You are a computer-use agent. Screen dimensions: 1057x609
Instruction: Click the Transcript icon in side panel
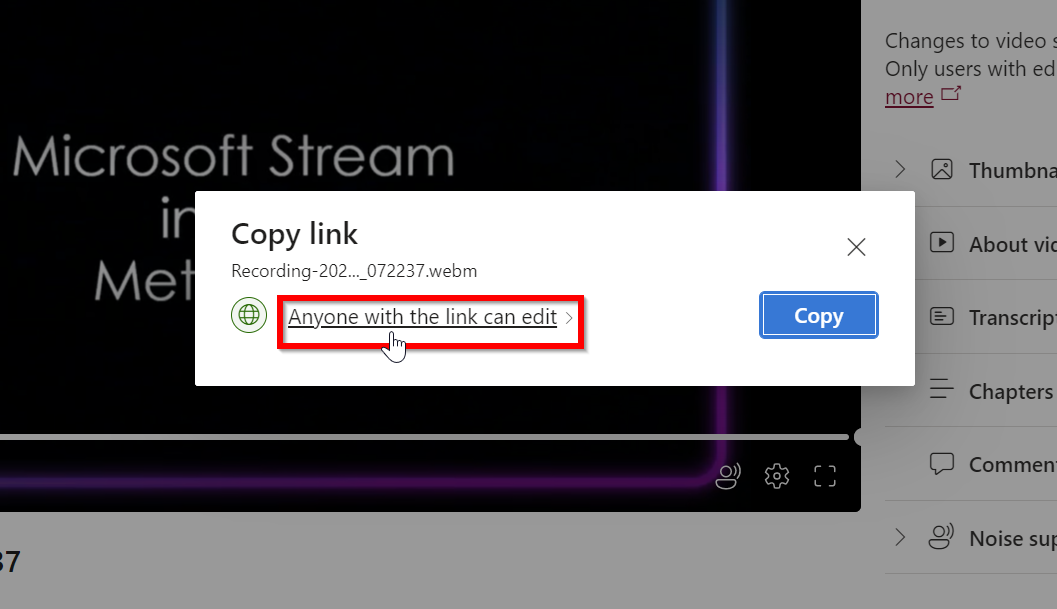coord(942,316)
